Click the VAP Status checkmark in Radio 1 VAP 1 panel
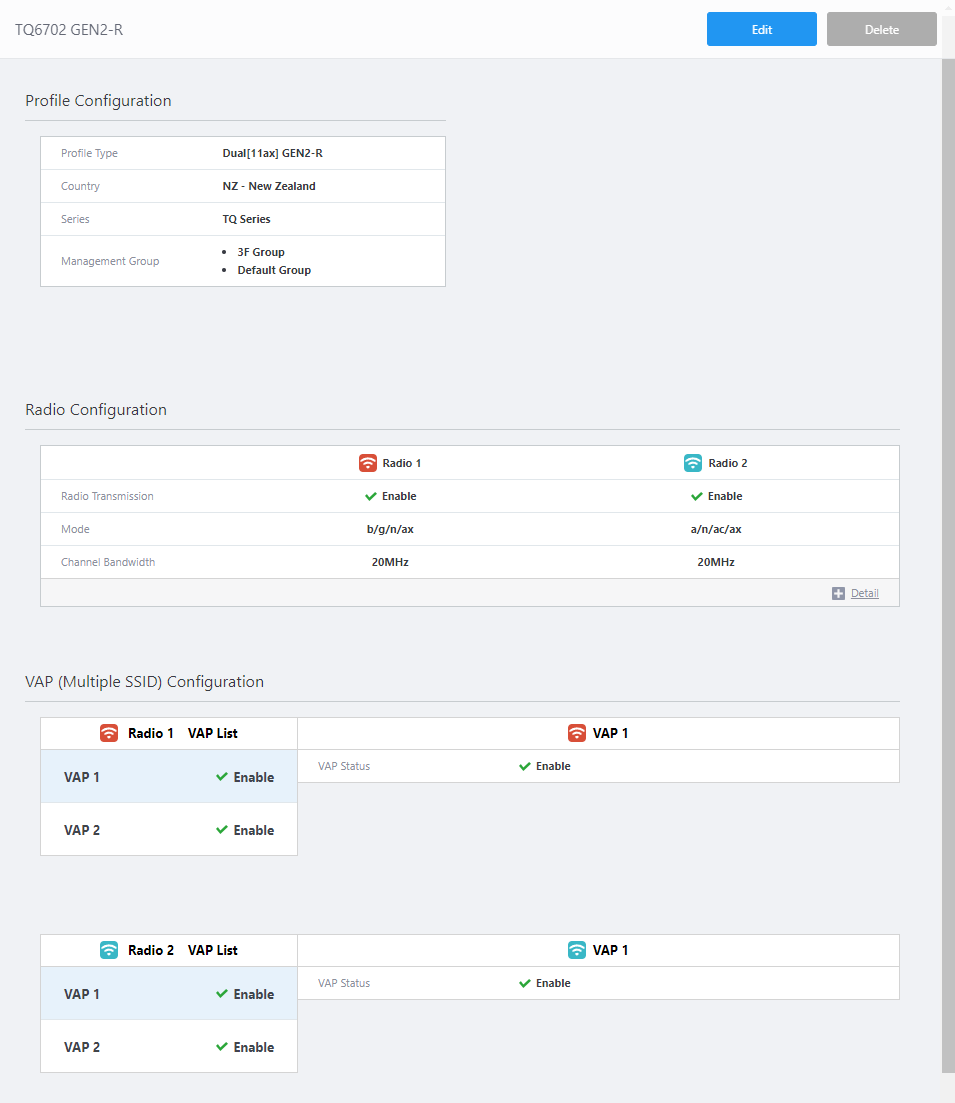 (525, 766)
